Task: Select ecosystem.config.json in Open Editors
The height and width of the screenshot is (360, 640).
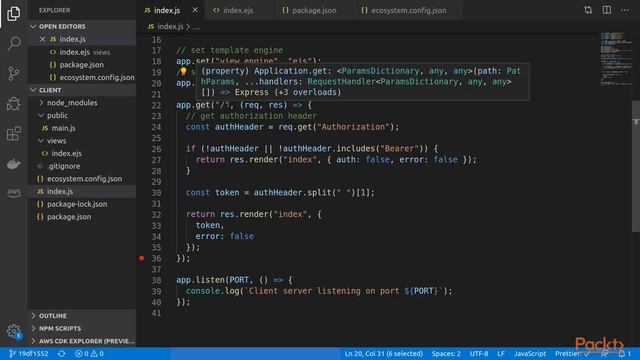Action: click(x=82, y=78)
